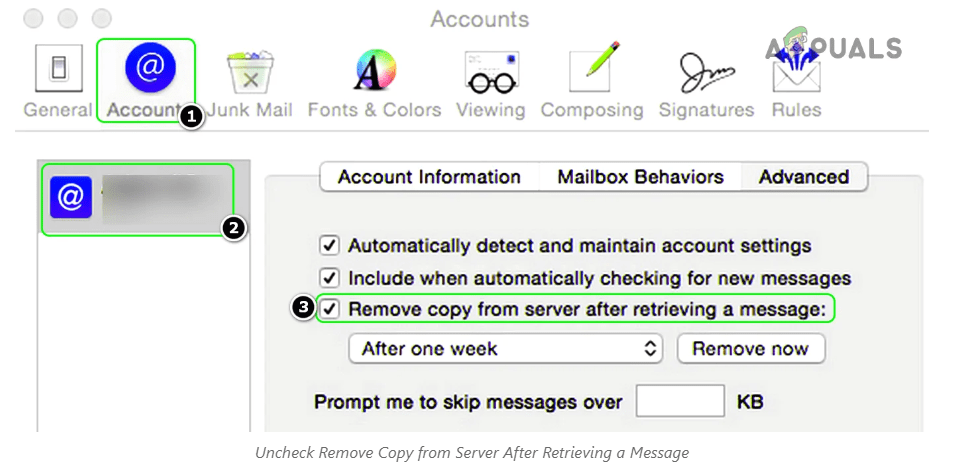Viewport: 970px width, 466px height.
Task: Open the Composing pencil icon
Action: click(x=594, y=68)
